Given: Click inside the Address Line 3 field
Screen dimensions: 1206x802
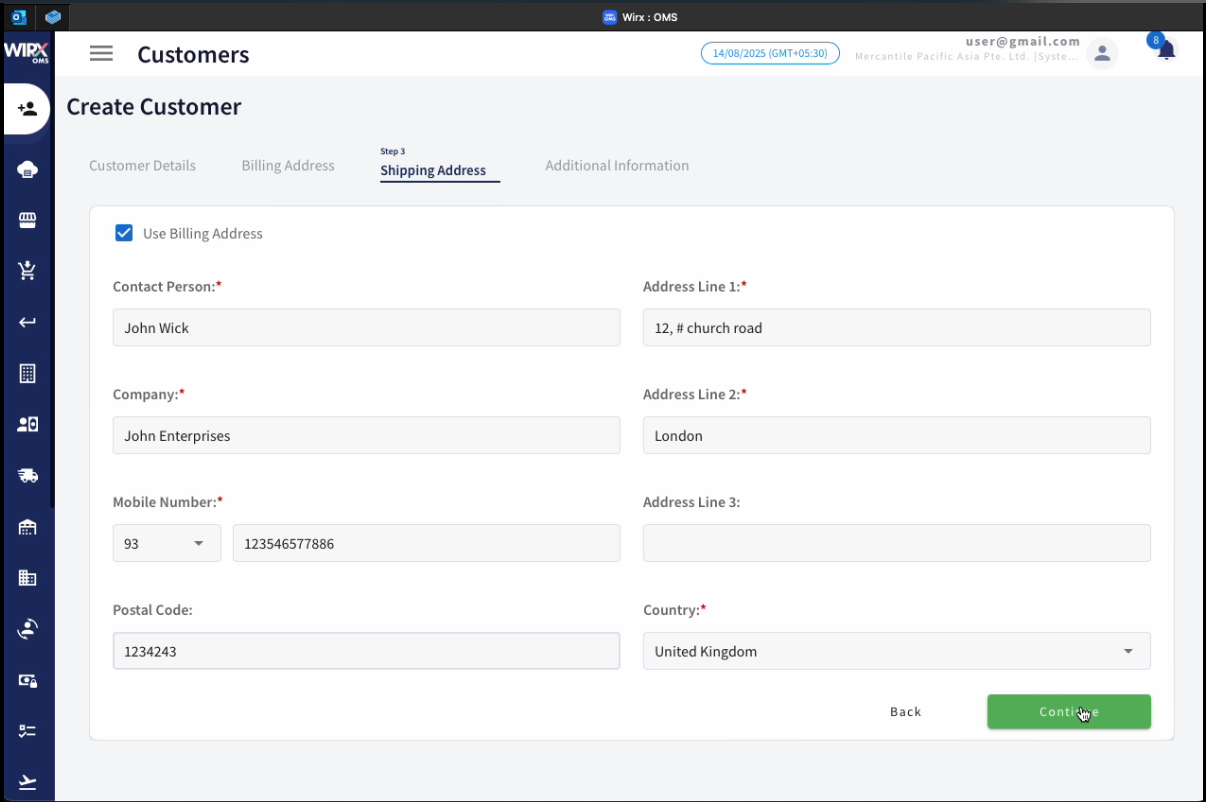Looking at the screenshot, I should pyautogui.click(x=896, y=543).
